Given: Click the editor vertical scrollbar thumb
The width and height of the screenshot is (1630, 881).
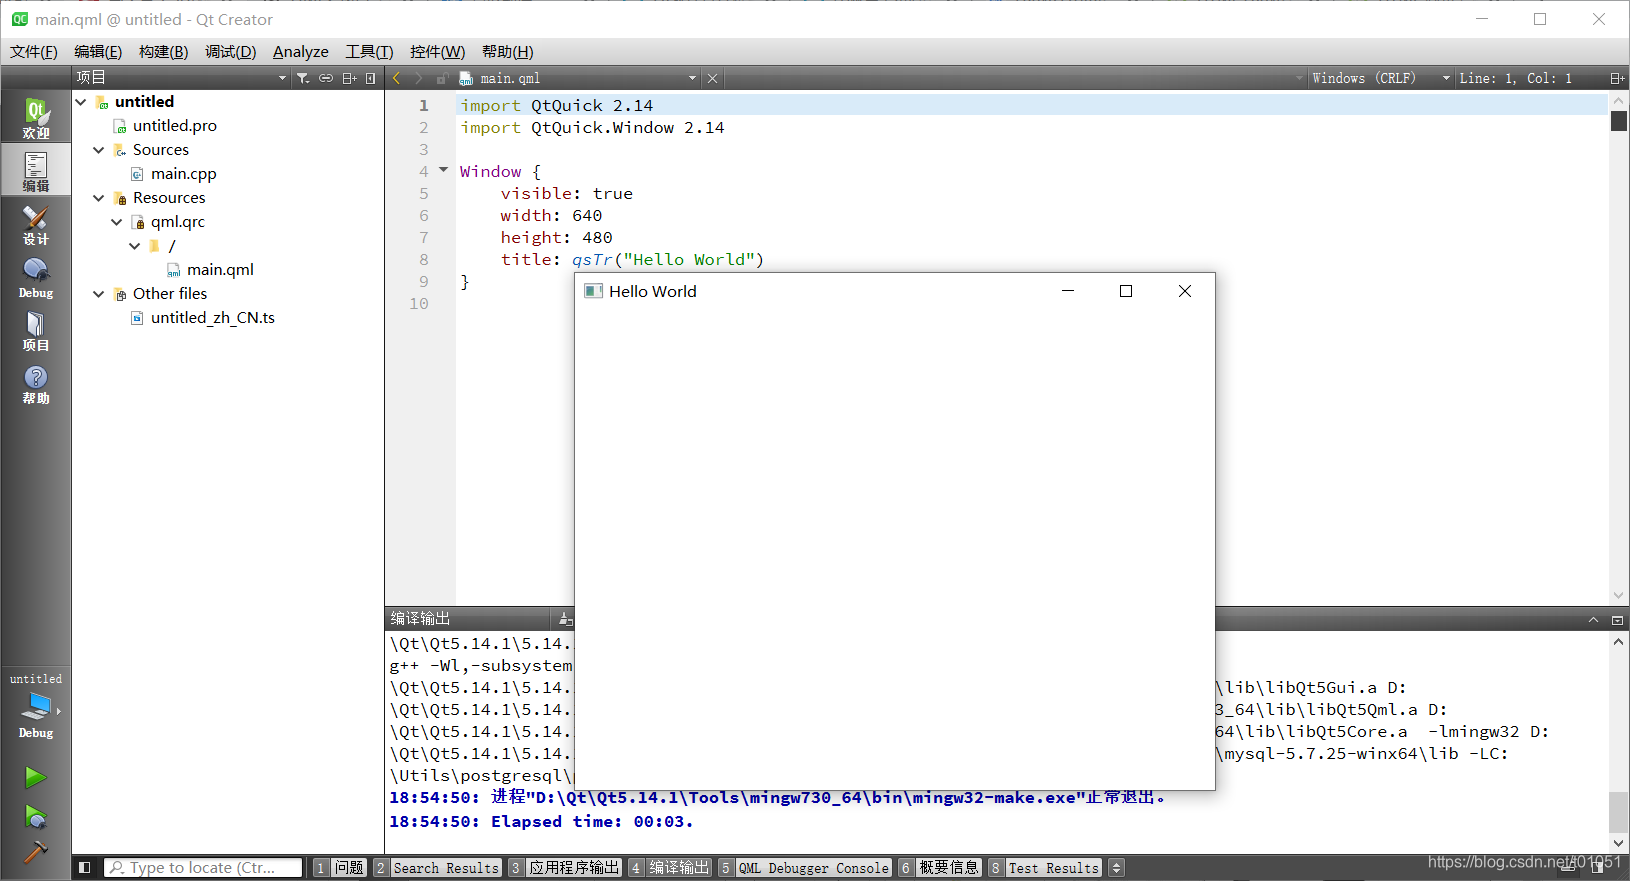Looking at the screenshot, I should (x=1618, y=121).
